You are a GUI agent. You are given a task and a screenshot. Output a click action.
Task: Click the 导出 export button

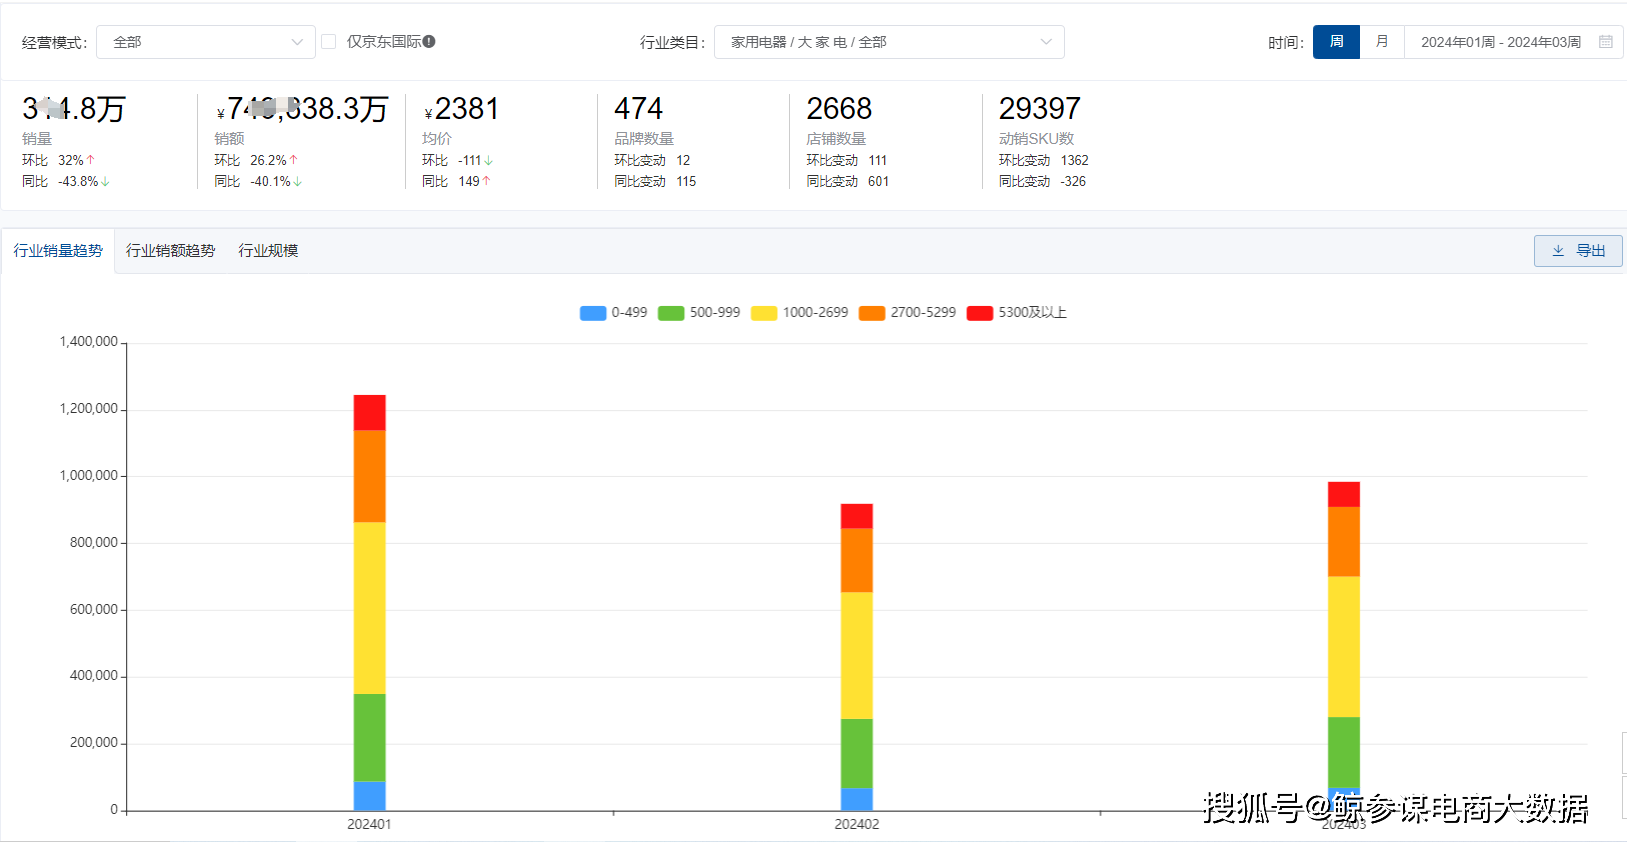[x=1578, y=251]
